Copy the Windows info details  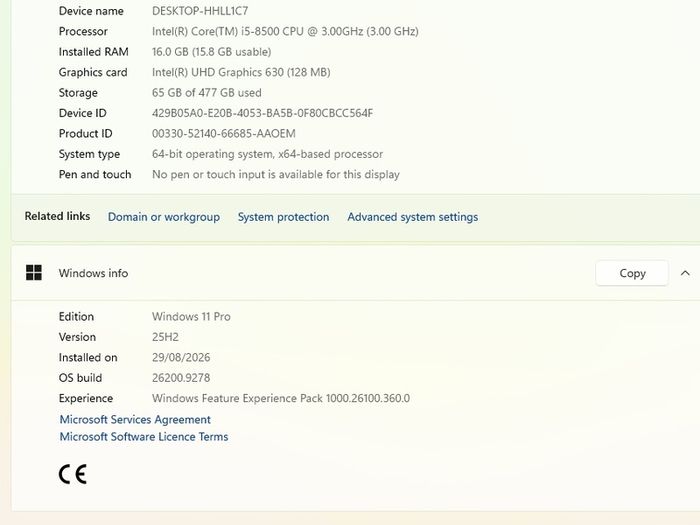(x=632, y=273)
